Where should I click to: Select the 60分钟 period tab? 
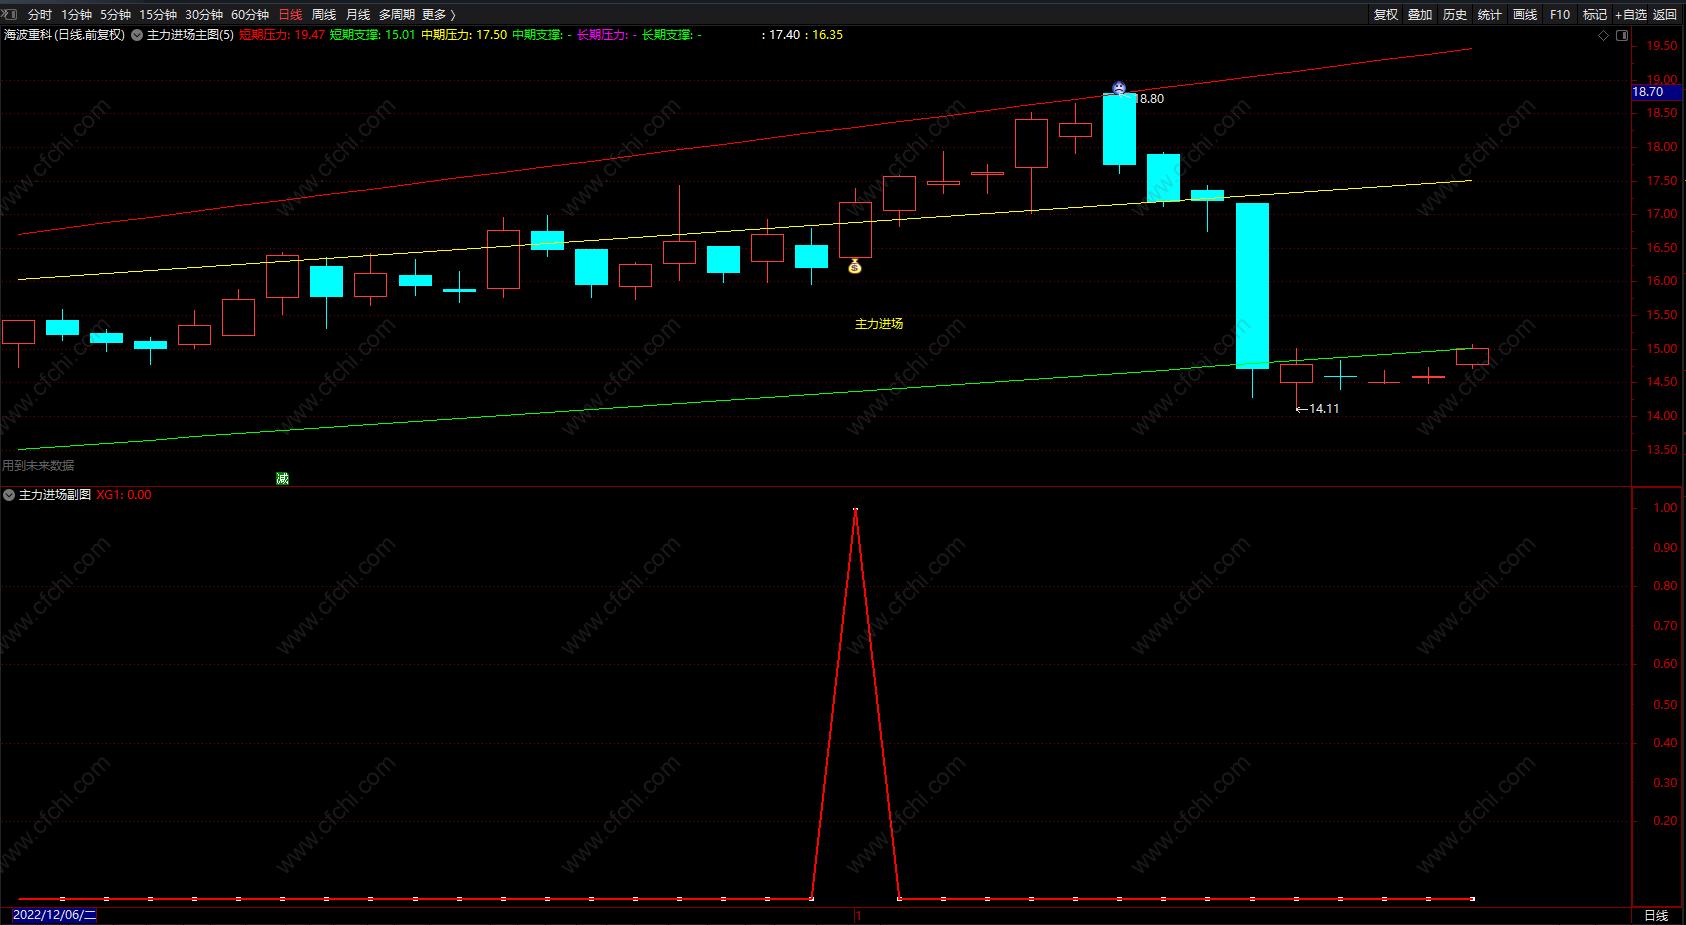(x=250, y=14)
